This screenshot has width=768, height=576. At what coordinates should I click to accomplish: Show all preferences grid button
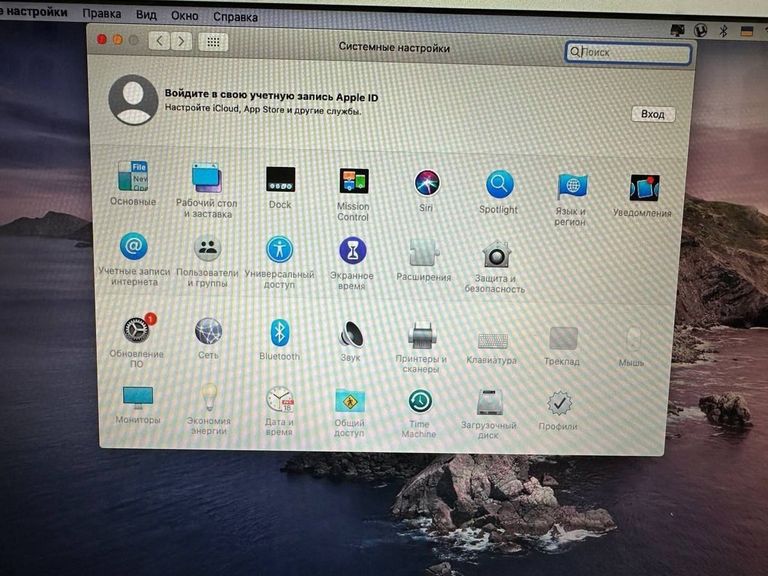pos(213,42)
